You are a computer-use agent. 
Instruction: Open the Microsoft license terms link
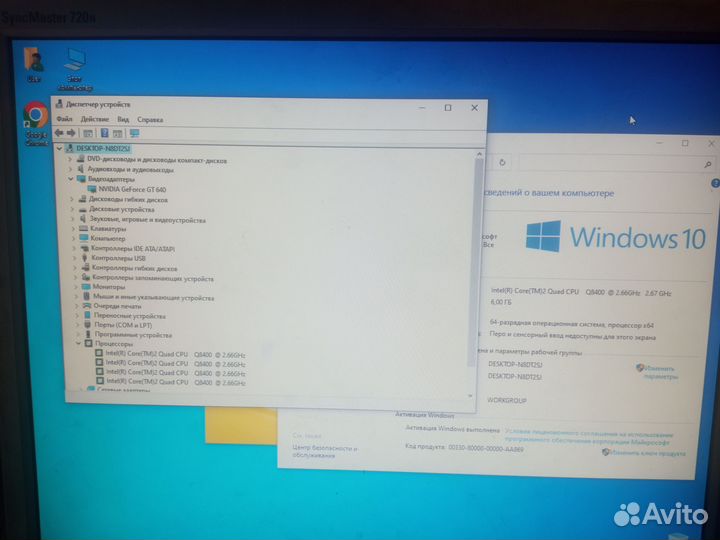(x=589, y=438)
